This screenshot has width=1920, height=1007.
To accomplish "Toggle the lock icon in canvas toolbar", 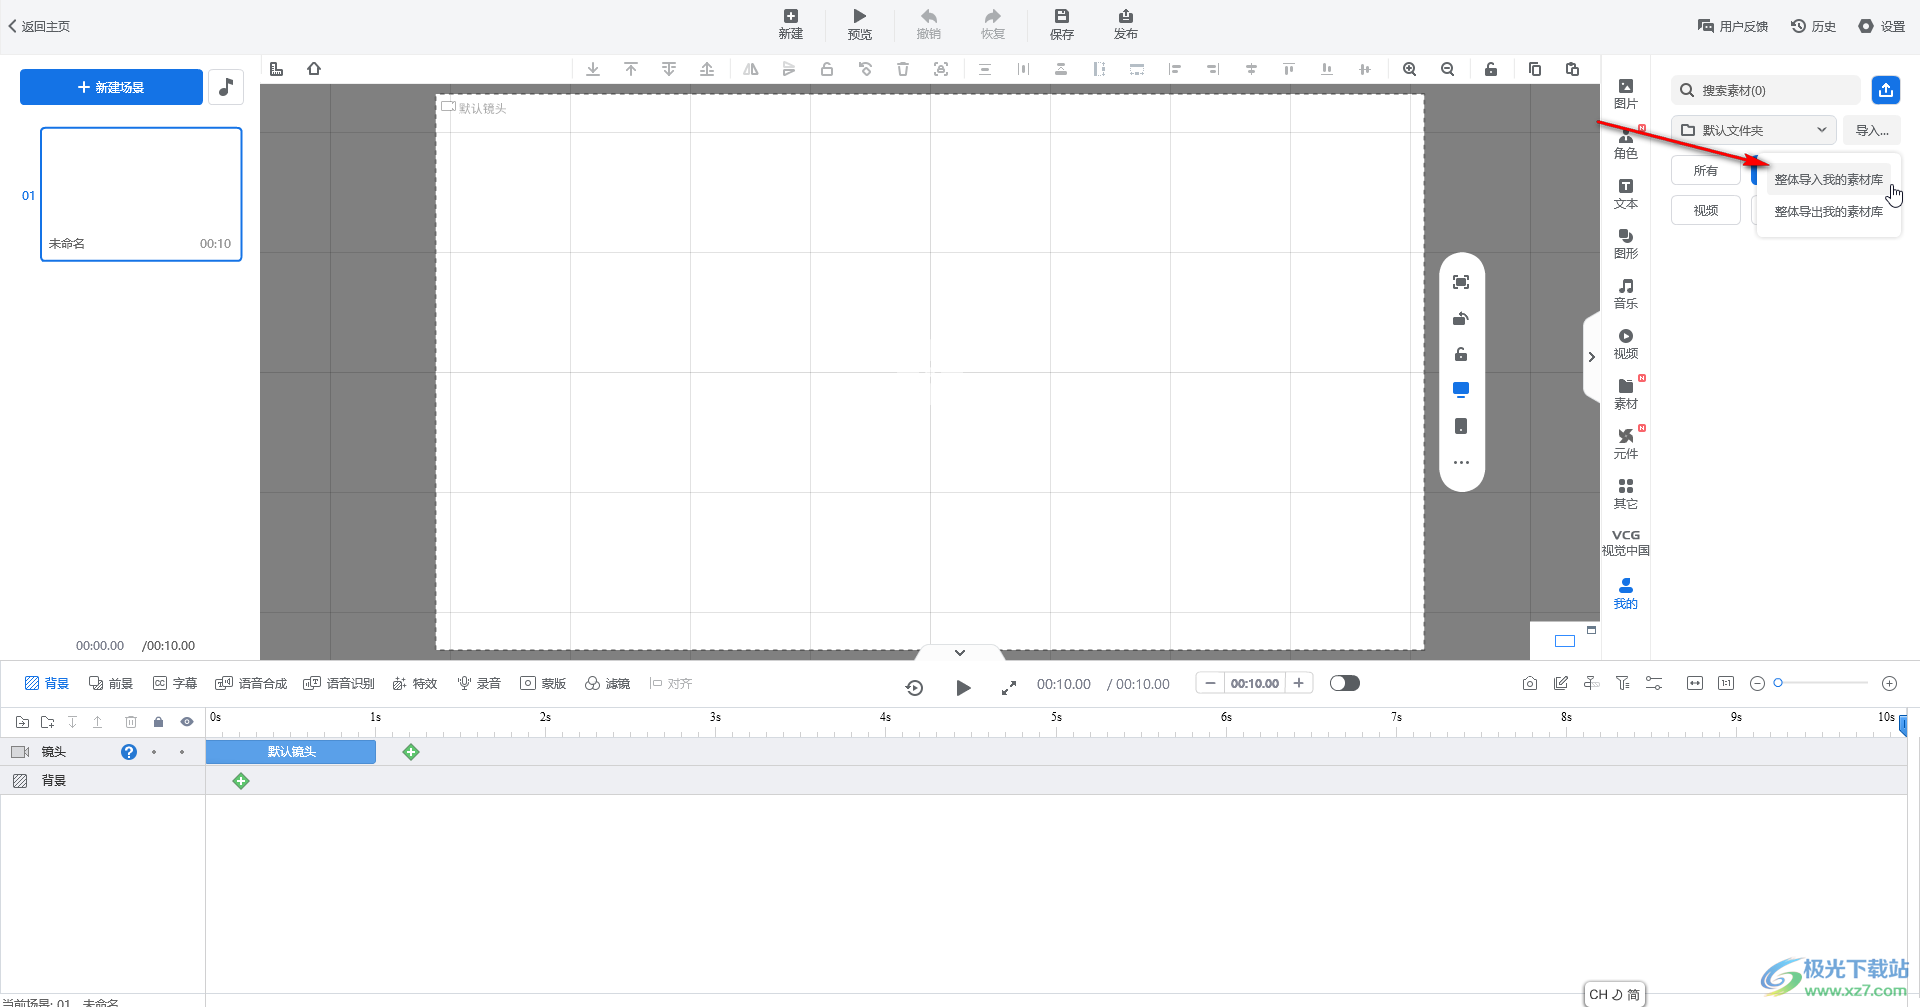I will (1490, 69).
